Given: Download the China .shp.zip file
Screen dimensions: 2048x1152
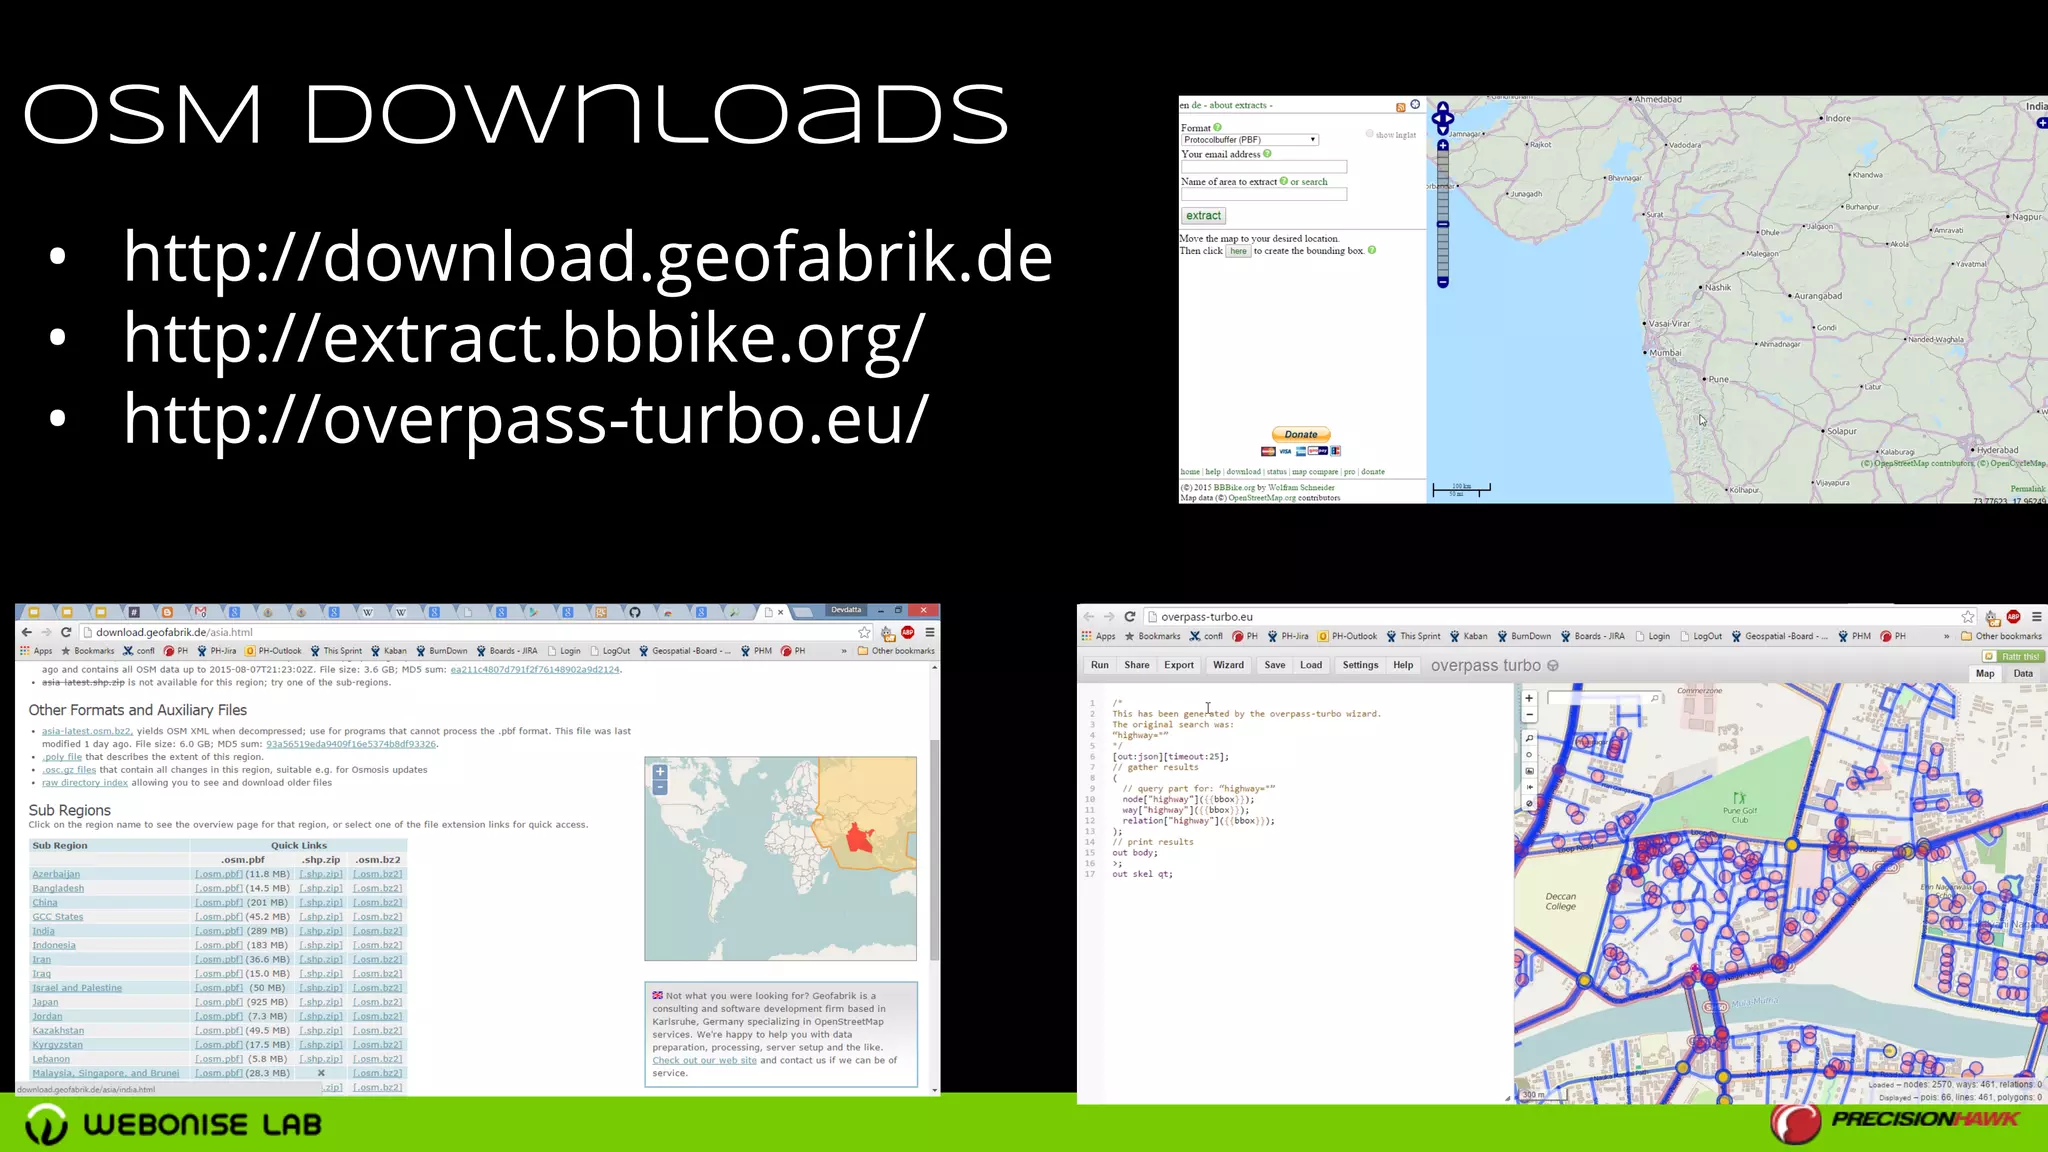Looking at the screenshot, I should pos(321,903).
